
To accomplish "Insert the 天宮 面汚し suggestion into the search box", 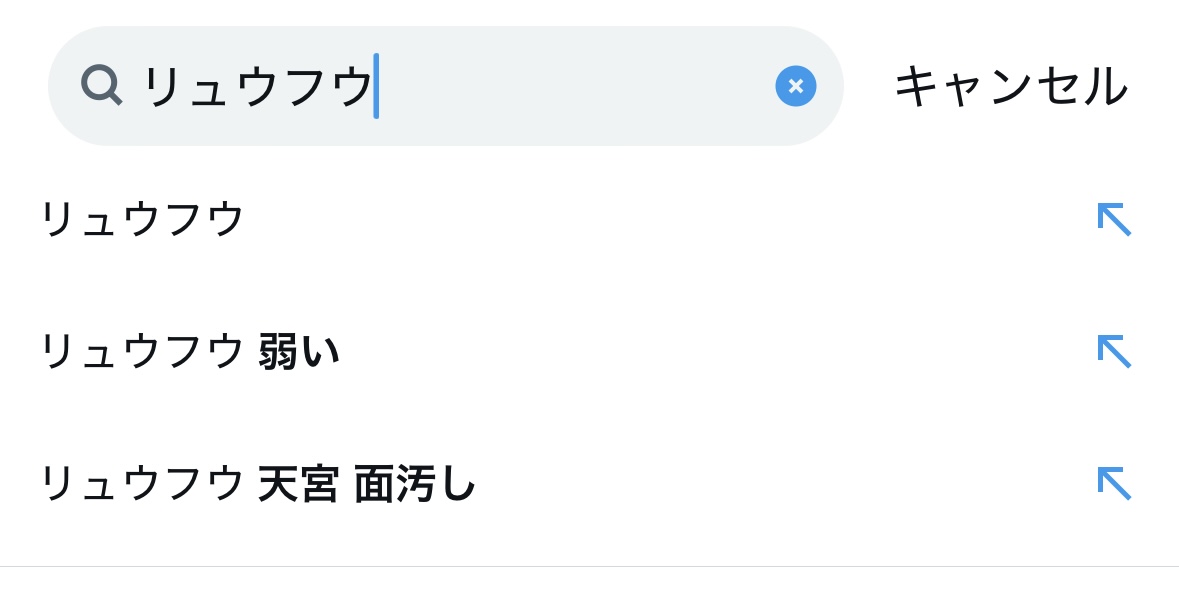I will pyautogui.click(x=1113, y=483).
